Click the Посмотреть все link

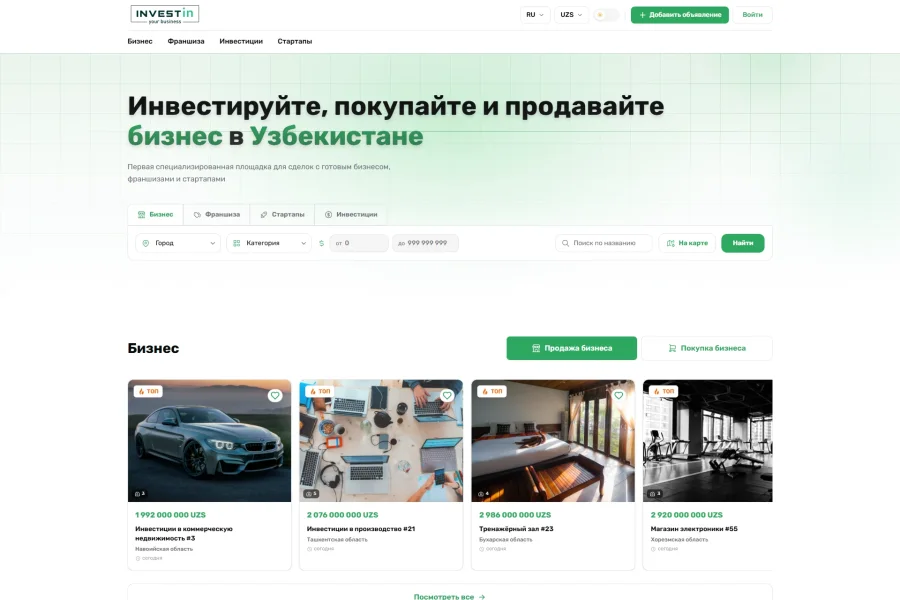[449, 597]
